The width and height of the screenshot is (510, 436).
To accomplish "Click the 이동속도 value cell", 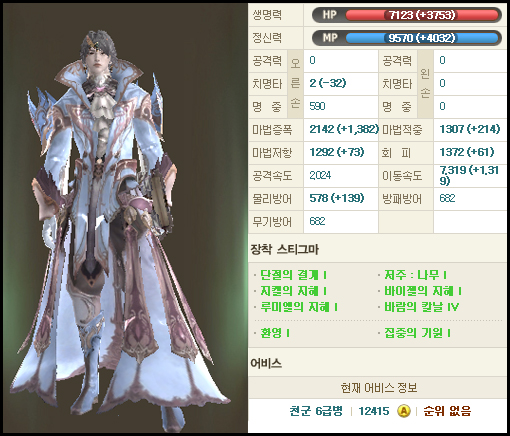I will click(x=470, y=176).
